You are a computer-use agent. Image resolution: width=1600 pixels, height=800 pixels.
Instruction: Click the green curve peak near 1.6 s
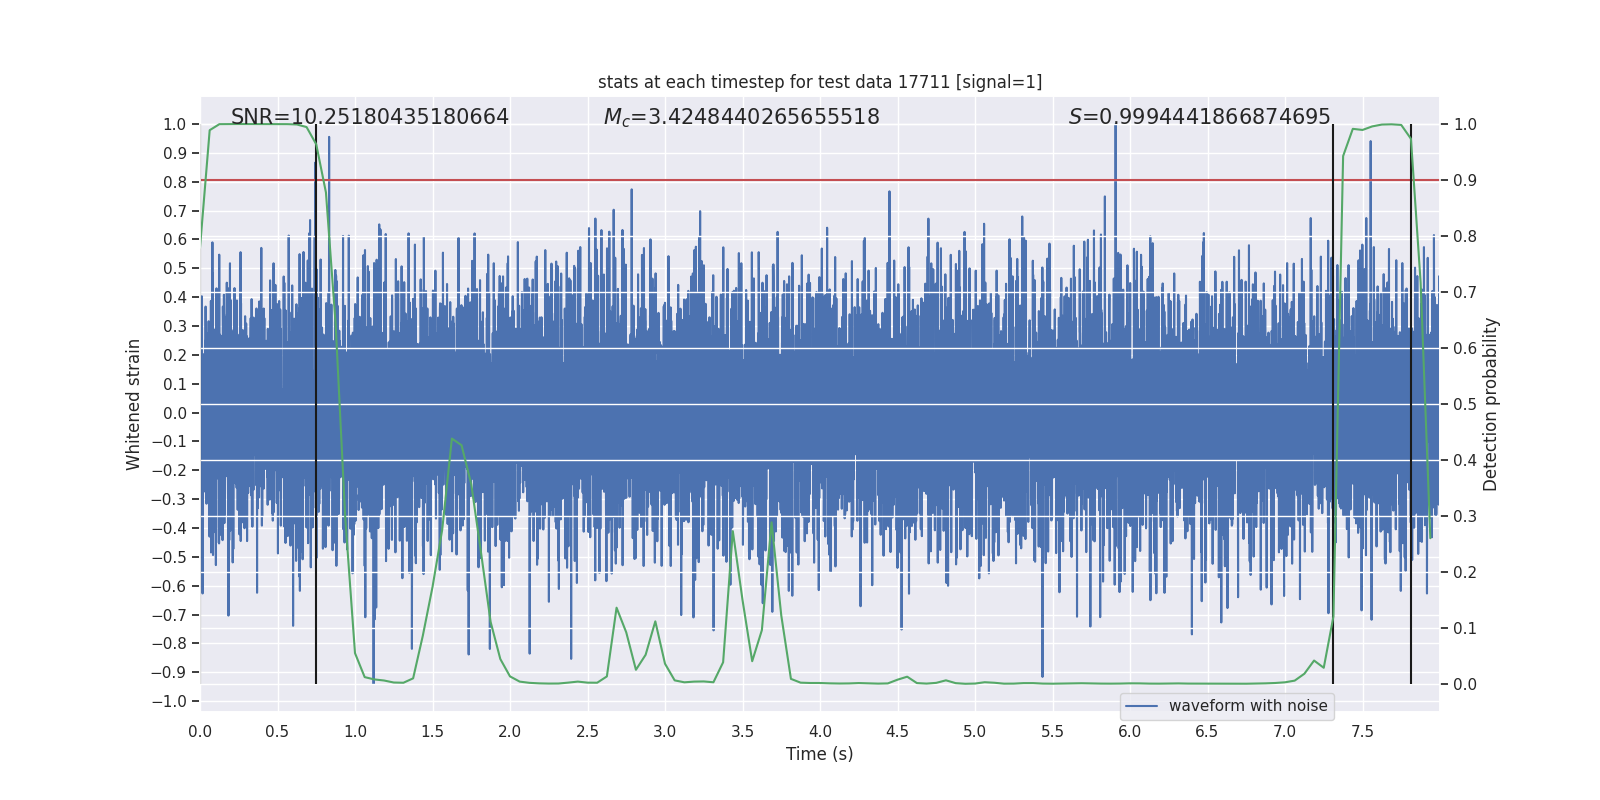click(452, 439)
